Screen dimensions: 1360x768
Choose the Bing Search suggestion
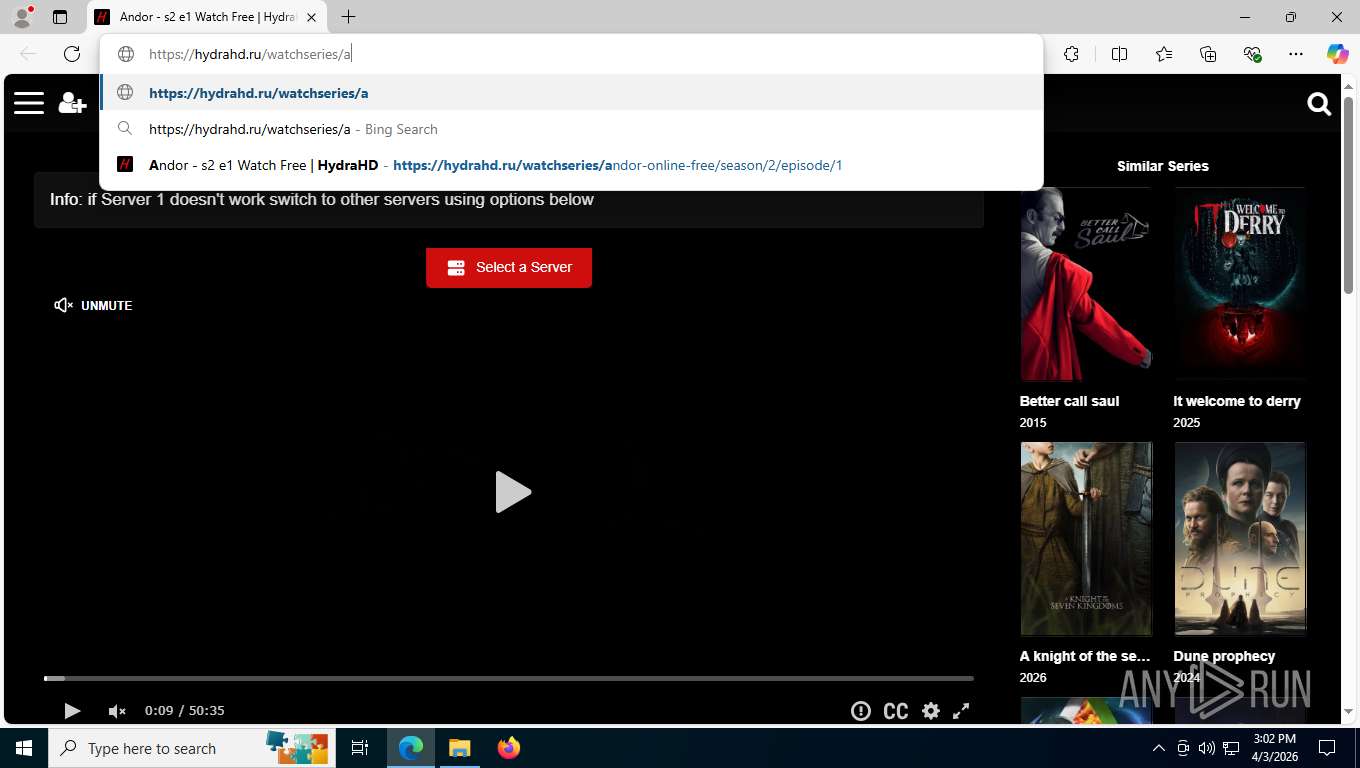click(x=571, y=129)
